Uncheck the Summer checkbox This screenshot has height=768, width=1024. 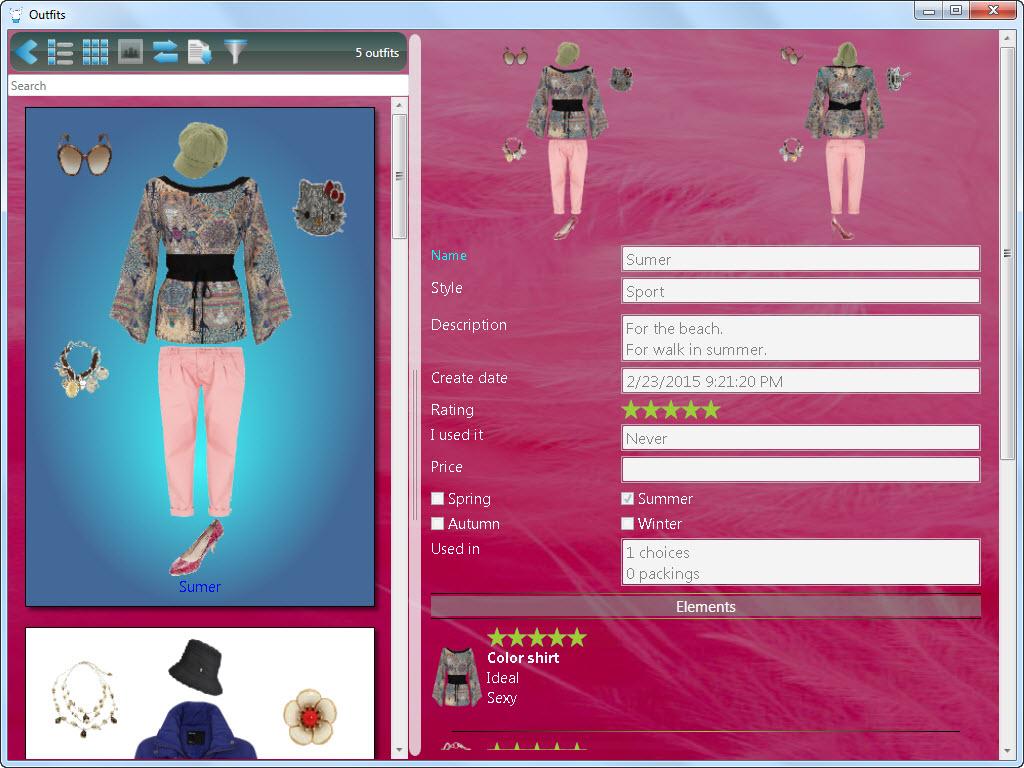628,498
